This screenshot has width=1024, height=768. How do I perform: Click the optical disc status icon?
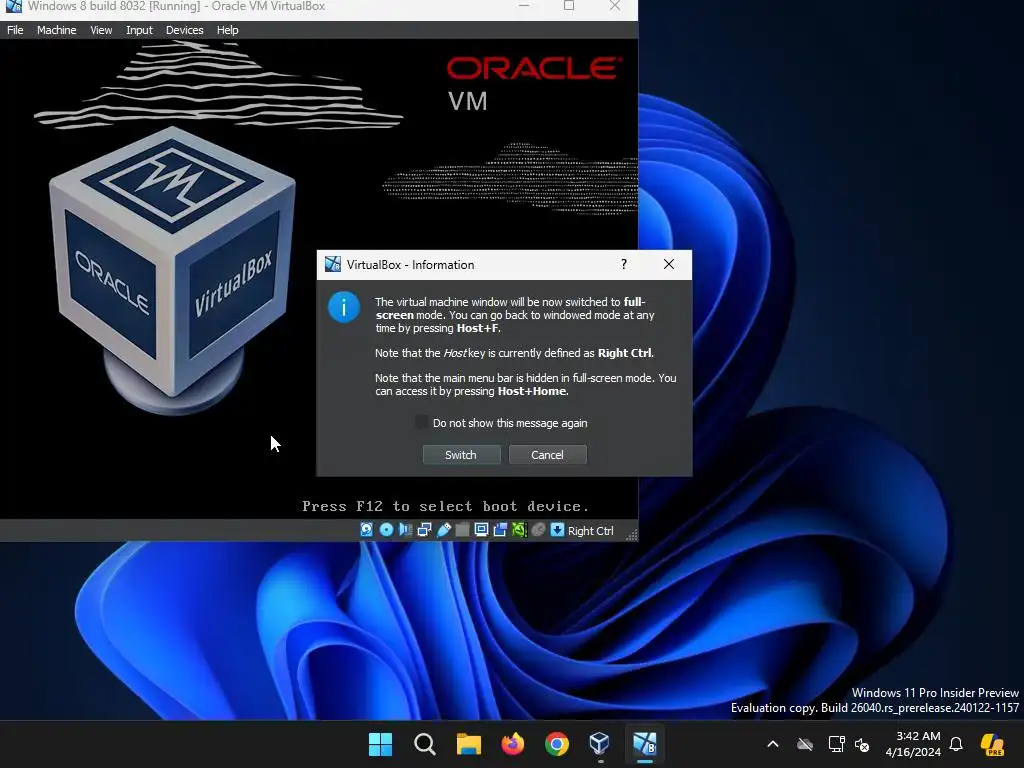(x=386, y=530)
